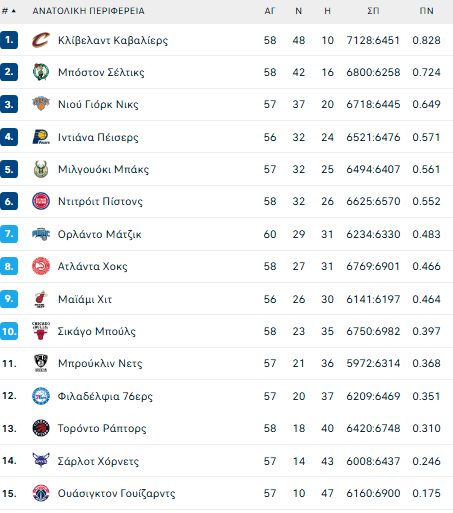This screenshot has height=513, width=453.
Task: Click the New York Knicks logo
Action: pos(41,104)
